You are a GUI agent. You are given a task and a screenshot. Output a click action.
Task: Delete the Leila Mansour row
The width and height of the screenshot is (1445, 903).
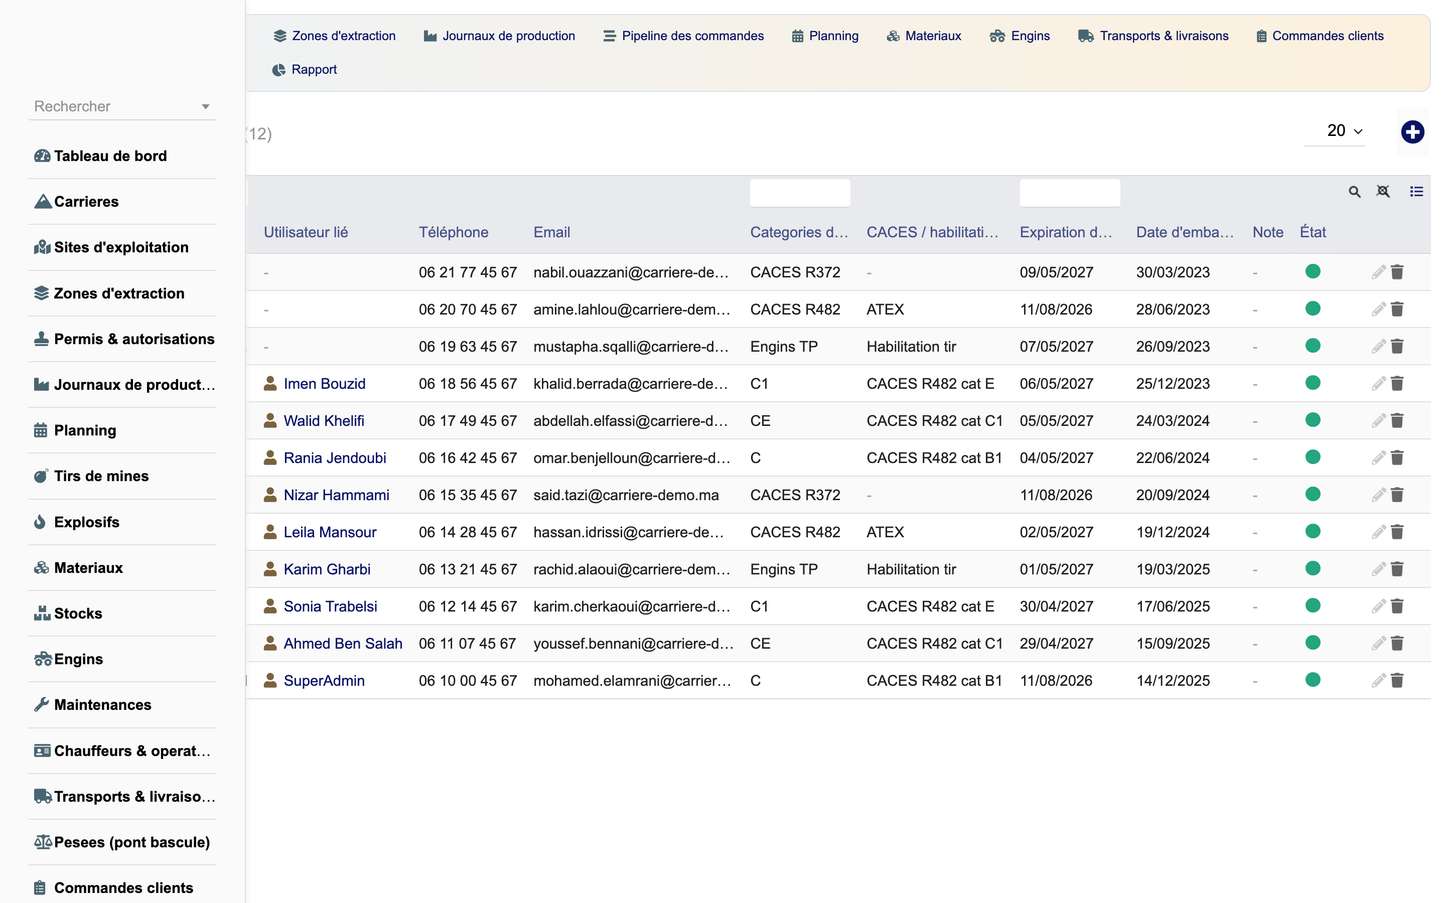pyautogui.click(x=1397, y=532)
